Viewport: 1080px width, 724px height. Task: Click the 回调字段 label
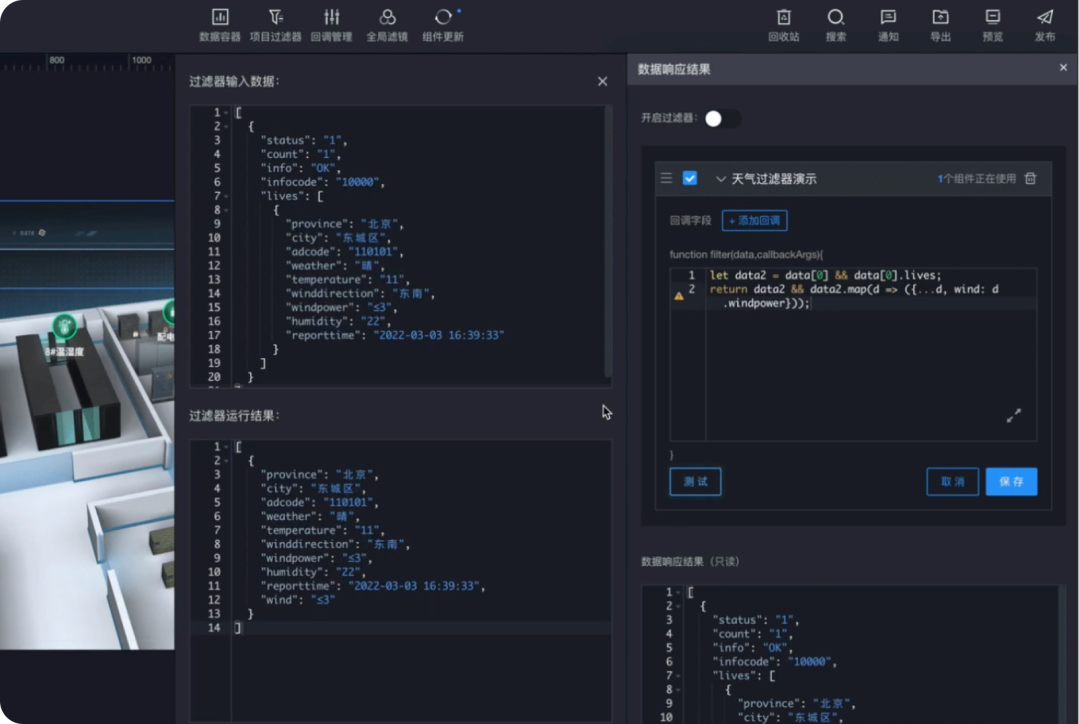pos(690,220)
